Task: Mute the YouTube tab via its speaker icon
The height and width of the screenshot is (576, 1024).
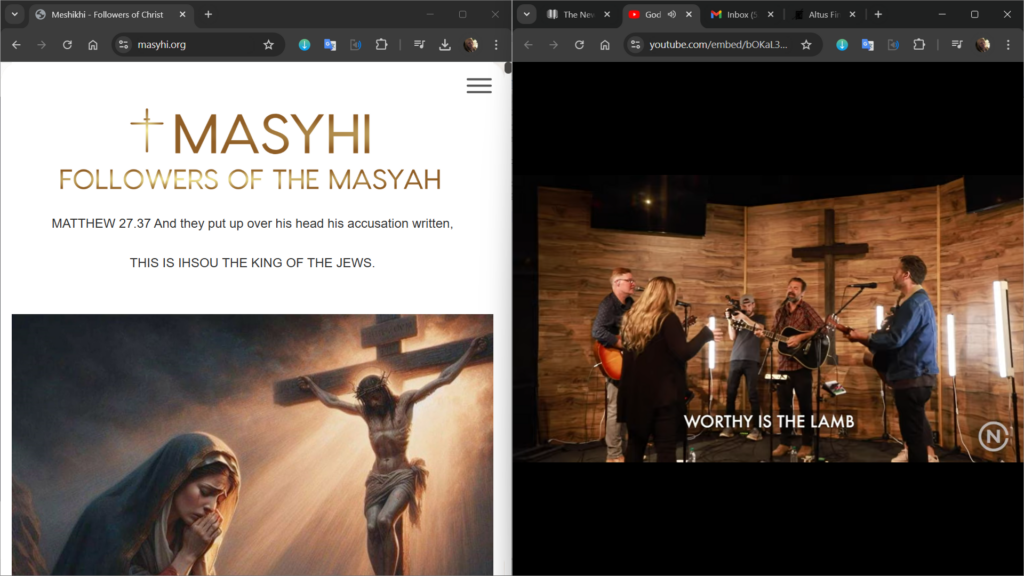Action: click(672, 15)
